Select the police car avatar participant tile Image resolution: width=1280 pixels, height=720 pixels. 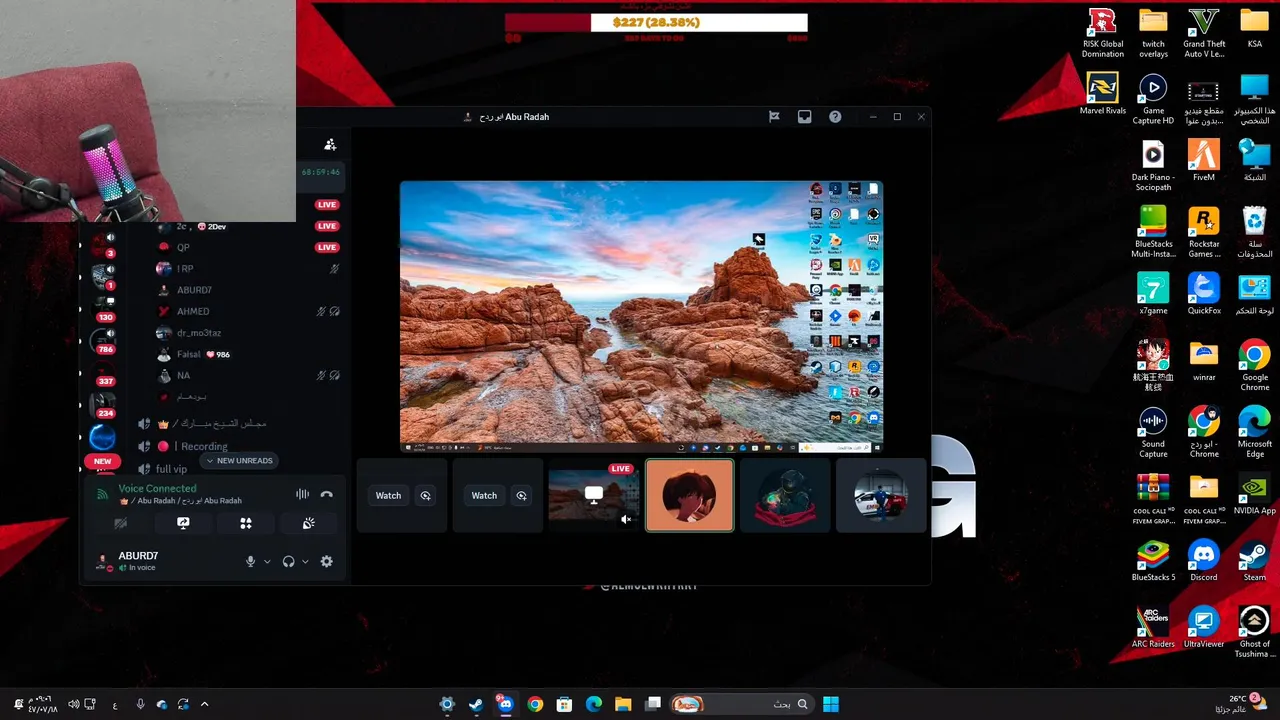[881, 495]
